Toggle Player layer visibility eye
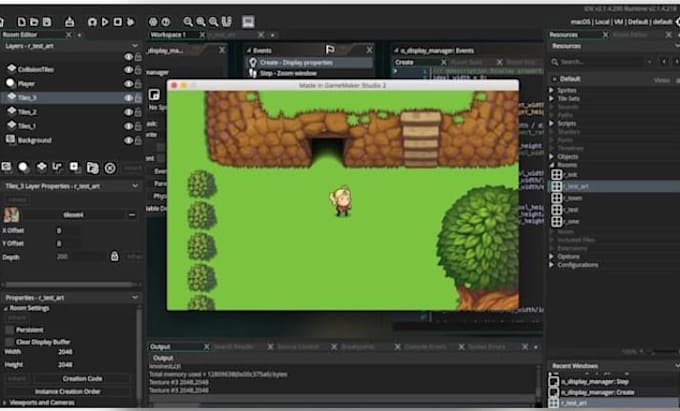Viewport: 680px width, 411px height. pos(128,84)
